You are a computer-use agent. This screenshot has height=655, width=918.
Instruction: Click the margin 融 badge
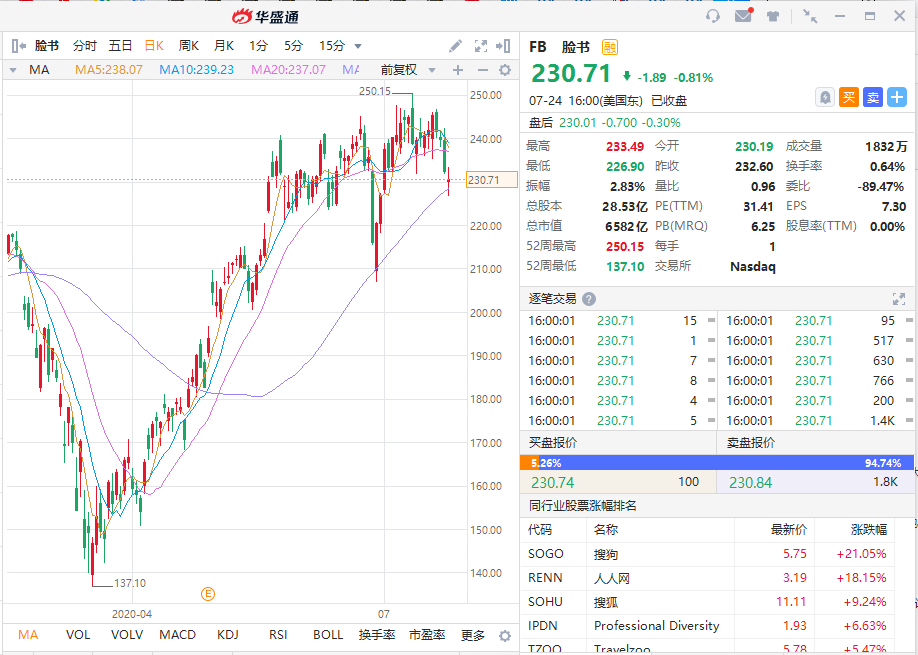[x=610, y=47]
